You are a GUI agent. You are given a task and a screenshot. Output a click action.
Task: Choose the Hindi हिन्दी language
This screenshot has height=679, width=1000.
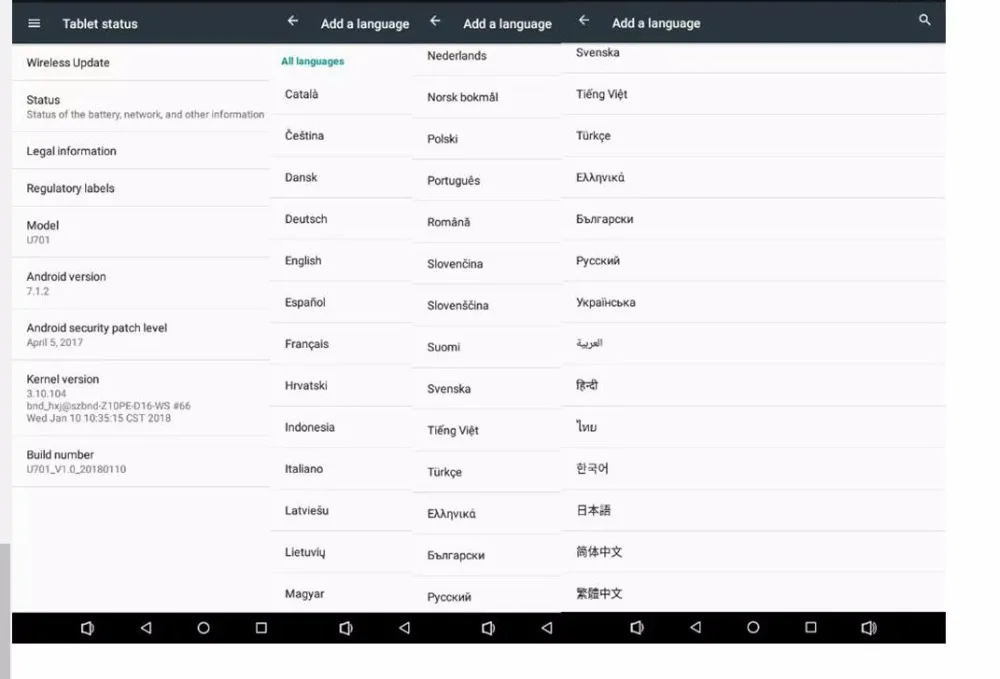[x=753, y=385]
